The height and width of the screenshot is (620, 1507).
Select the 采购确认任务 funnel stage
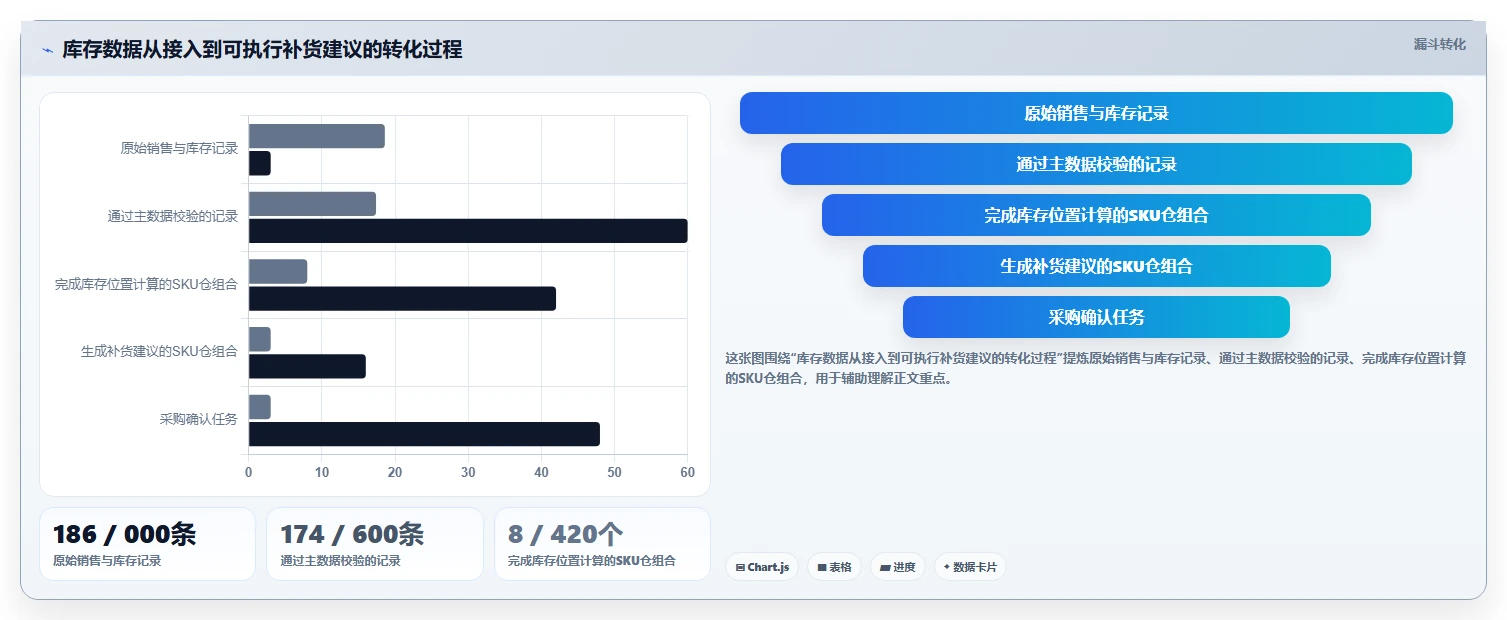tap(1096, 317)
